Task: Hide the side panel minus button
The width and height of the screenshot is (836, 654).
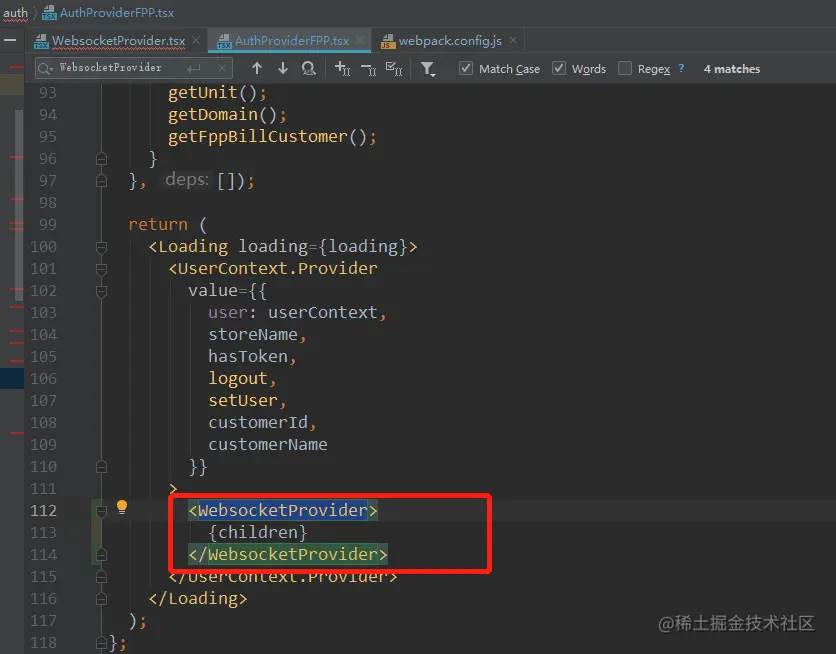Action: tap(10, 41)
